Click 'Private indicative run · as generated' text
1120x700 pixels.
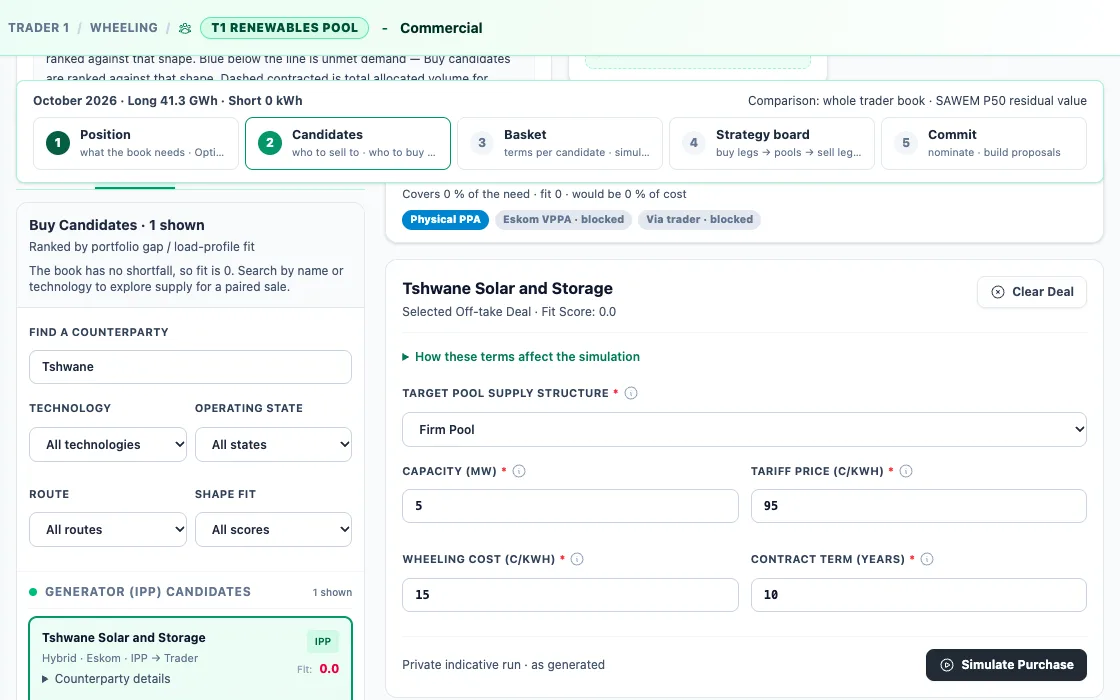(504, 664)
